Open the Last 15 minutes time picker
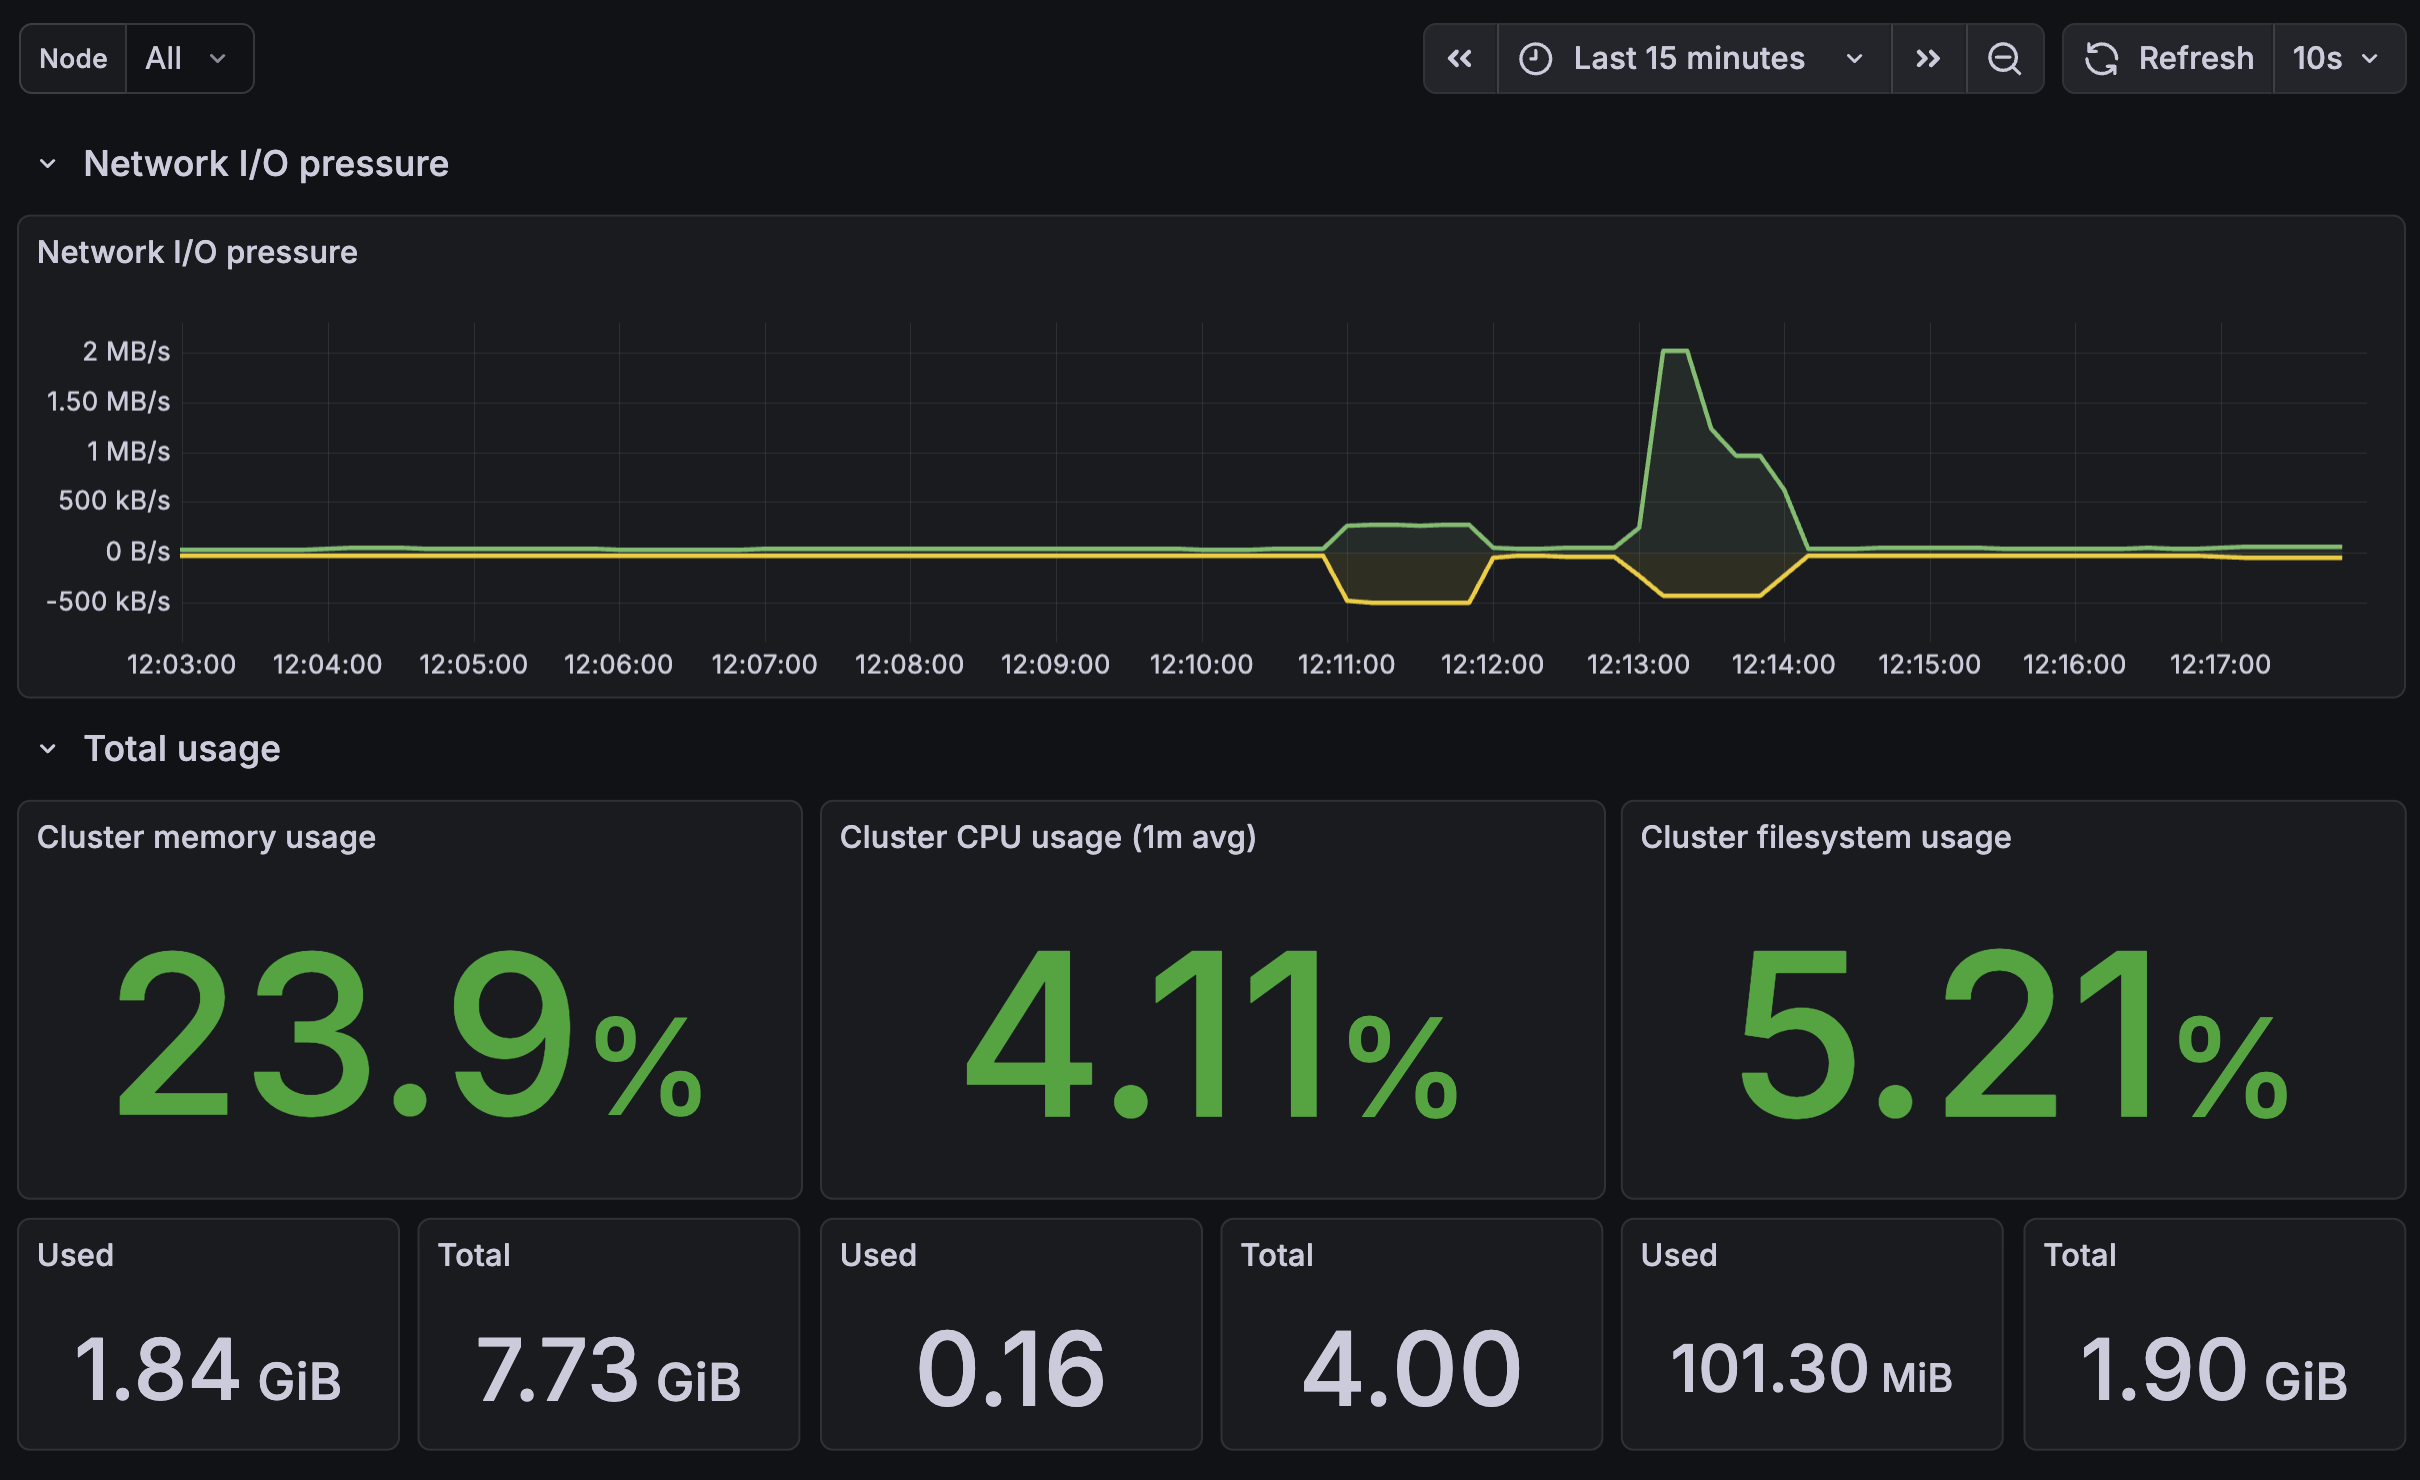The image size is (2420, 1480). [x=1690, y=59]
